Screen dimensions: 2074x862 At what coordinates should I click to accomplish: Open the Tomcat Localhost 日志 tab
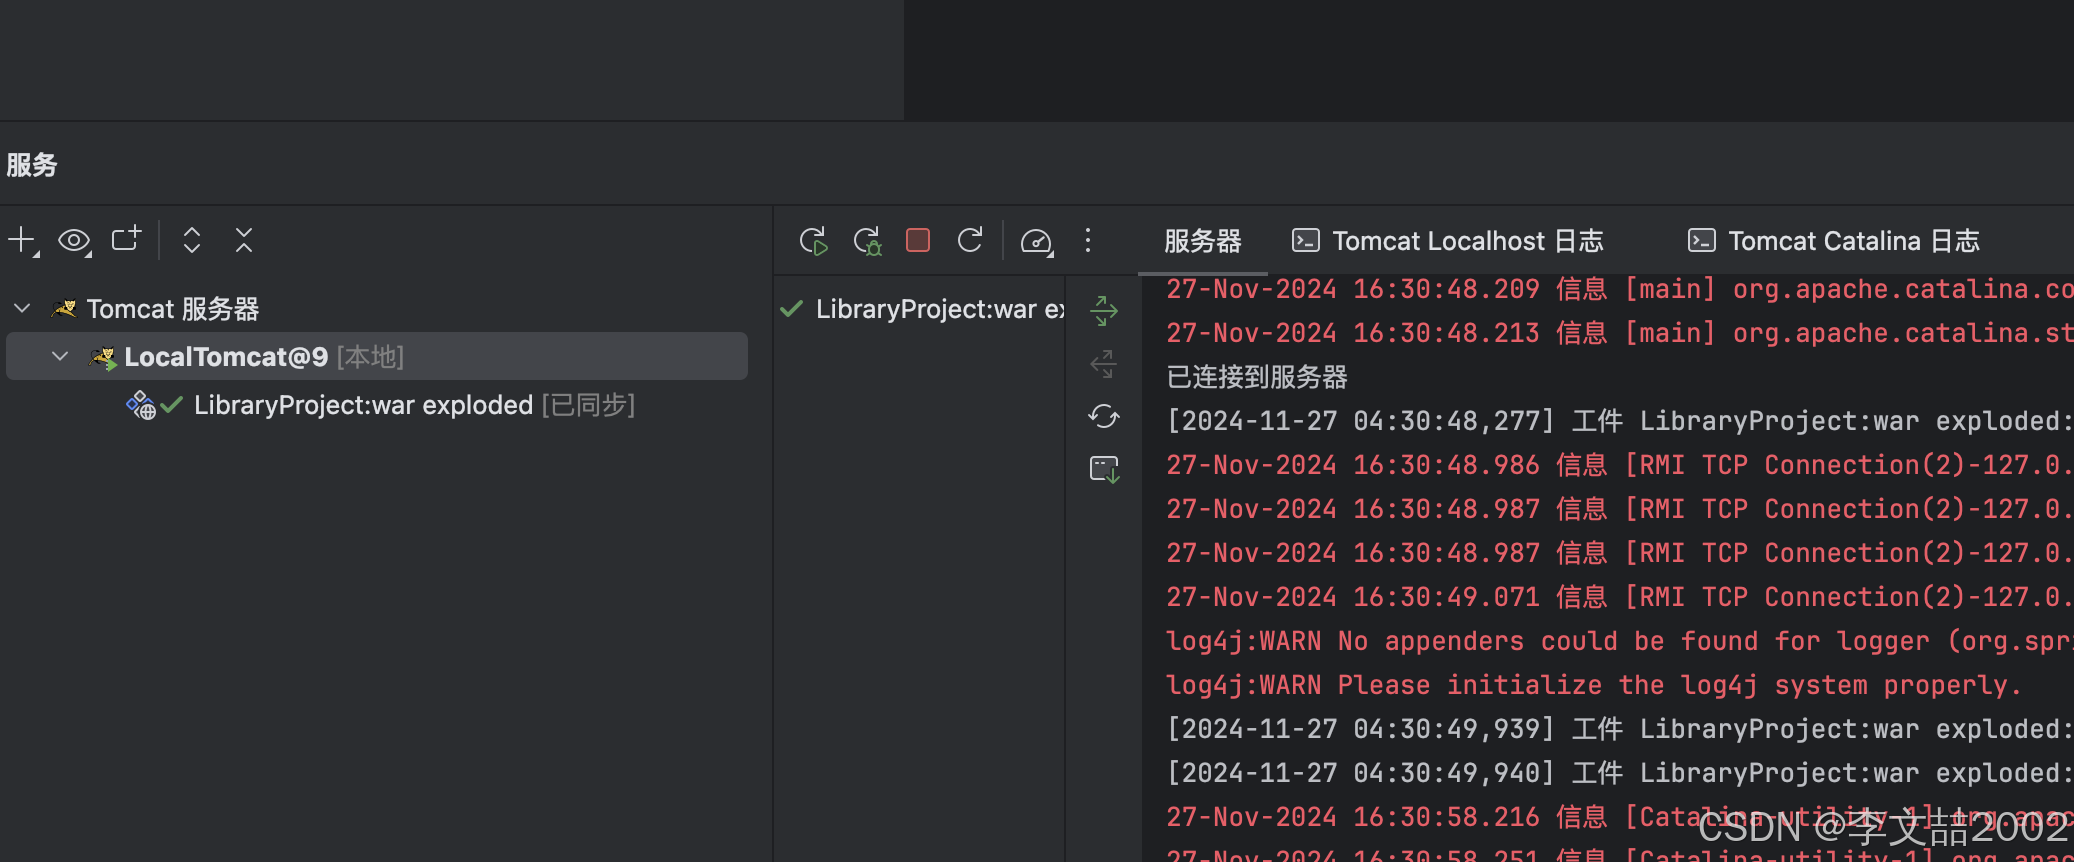(1448, 241)
